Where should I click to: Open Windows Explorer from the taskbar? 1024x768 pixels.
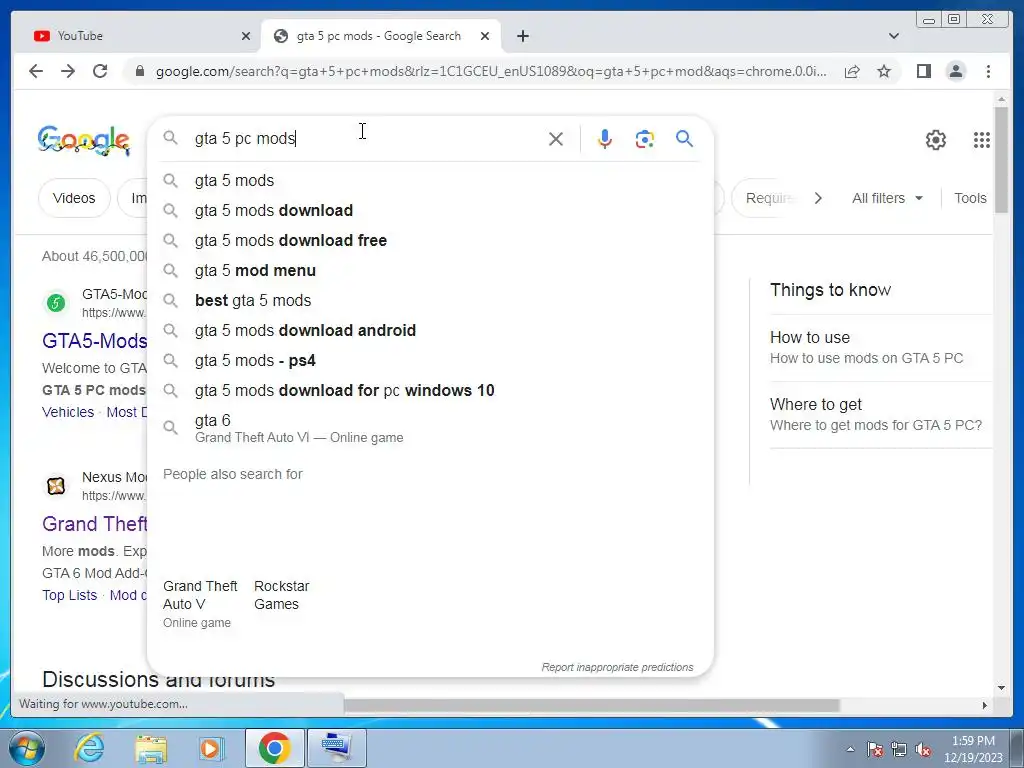[x=151, y=748]
